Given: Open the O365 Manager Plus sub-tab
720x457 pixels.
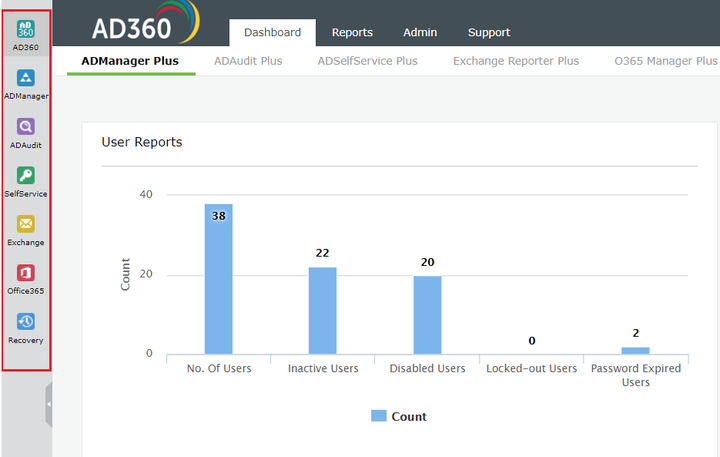Looking at the screenshot, I should 666,61.
